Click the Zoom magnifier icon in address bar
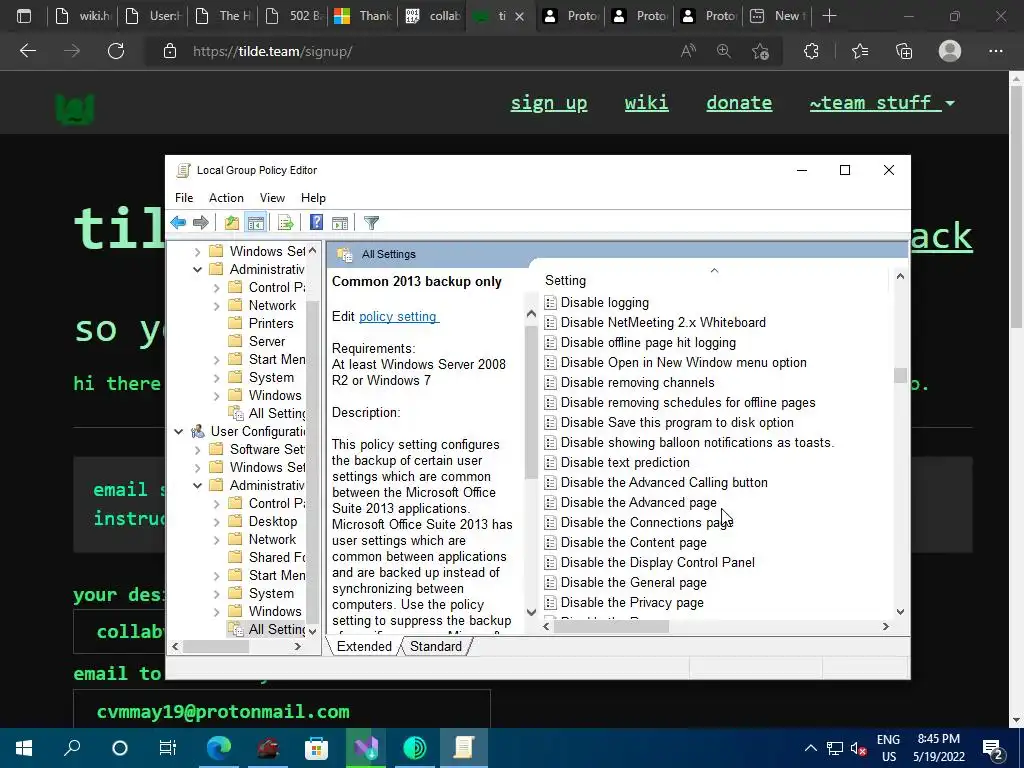 [724, 51]
